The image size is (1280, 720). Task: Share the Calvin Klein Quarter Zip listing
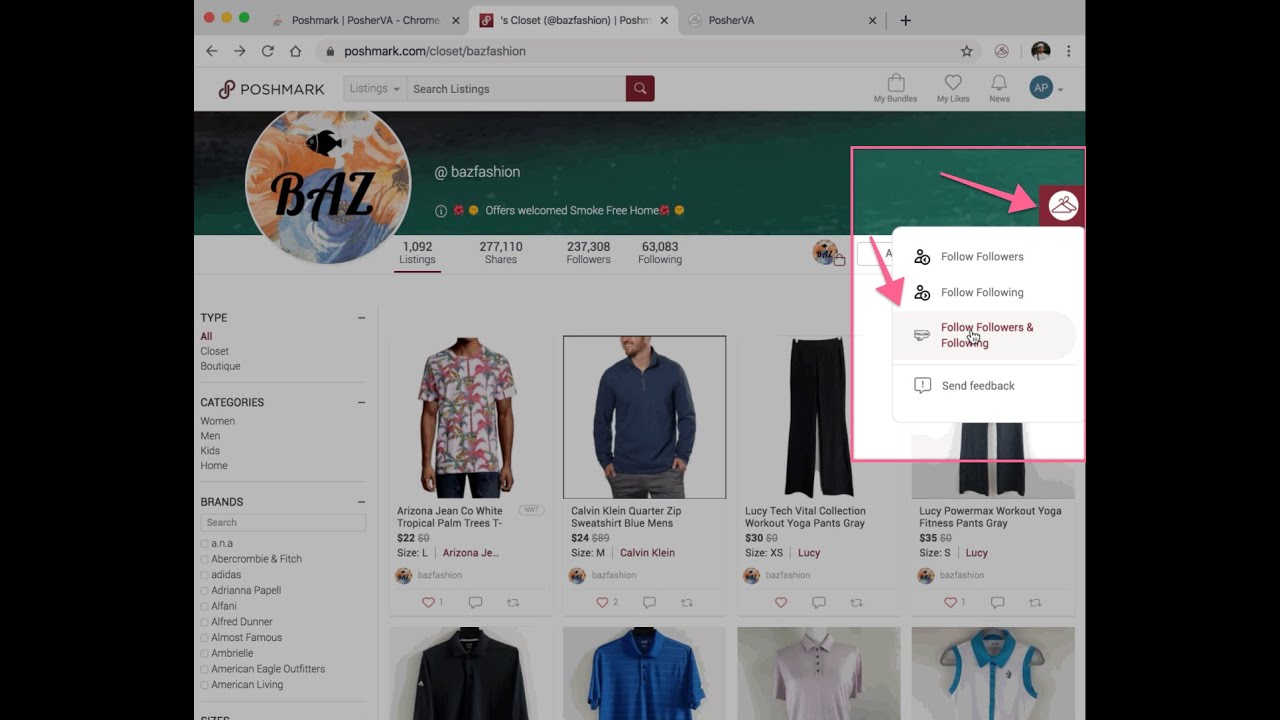pos(687,603)
